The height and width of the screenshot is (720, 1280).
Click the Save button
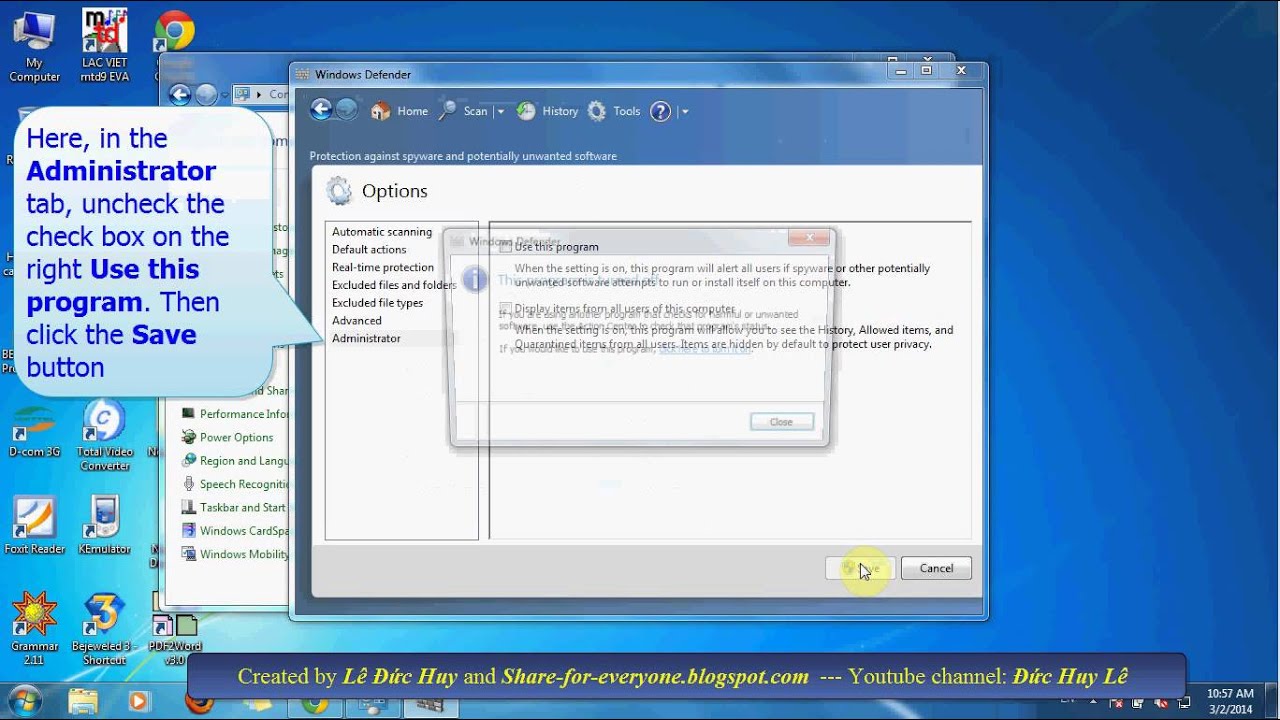click(x=860, y=568)
